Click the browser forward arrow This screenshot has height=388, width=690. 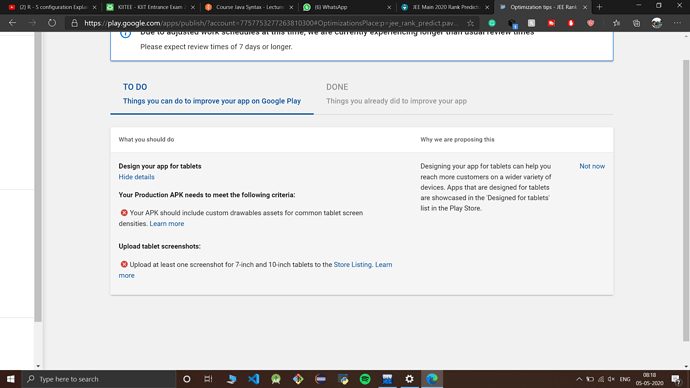click(x=32, y=23)
